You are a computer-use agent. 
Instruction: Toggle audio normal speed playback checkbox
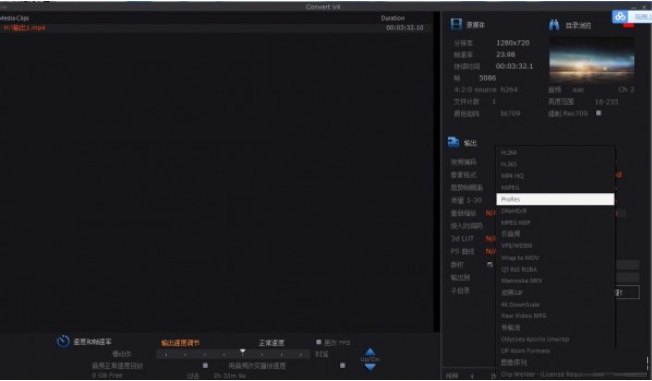point(205,365)
